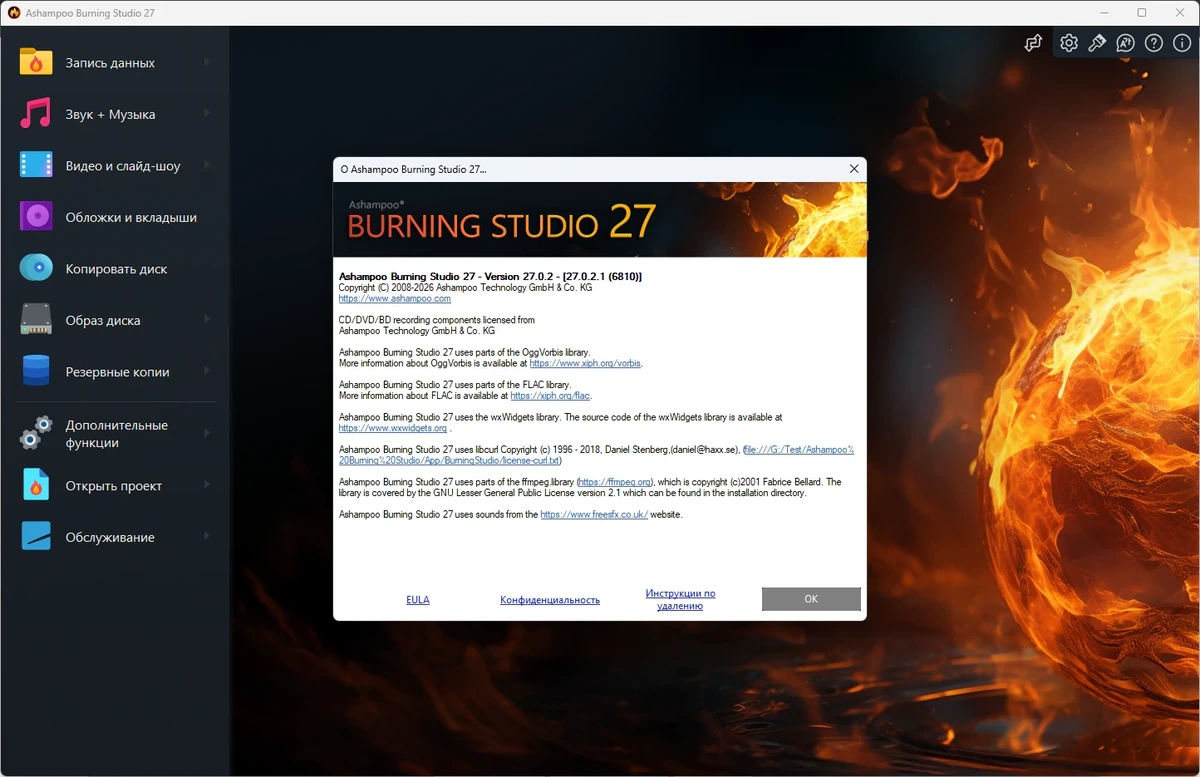This screenshot has width=1200, height=777.
Task: Click the Ashampoo flame icon in title bar
Action: 14,13
